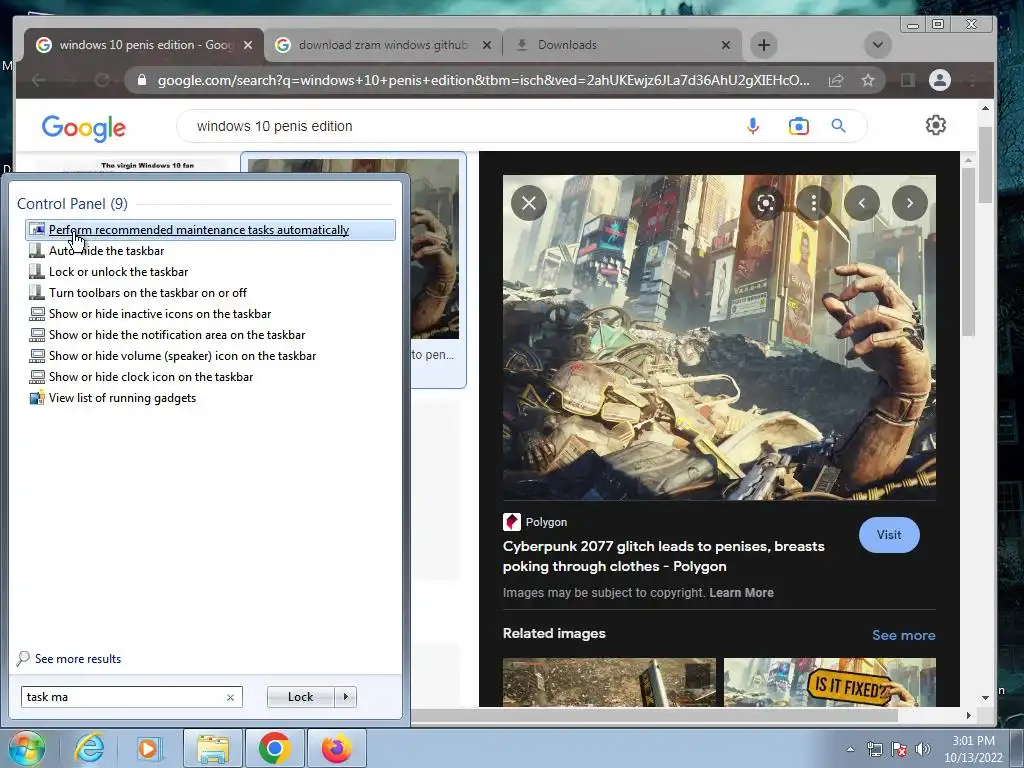Open the large Cyberpunk preview image
This screenshot has height=768, width=1024.
tap(719, 338)
